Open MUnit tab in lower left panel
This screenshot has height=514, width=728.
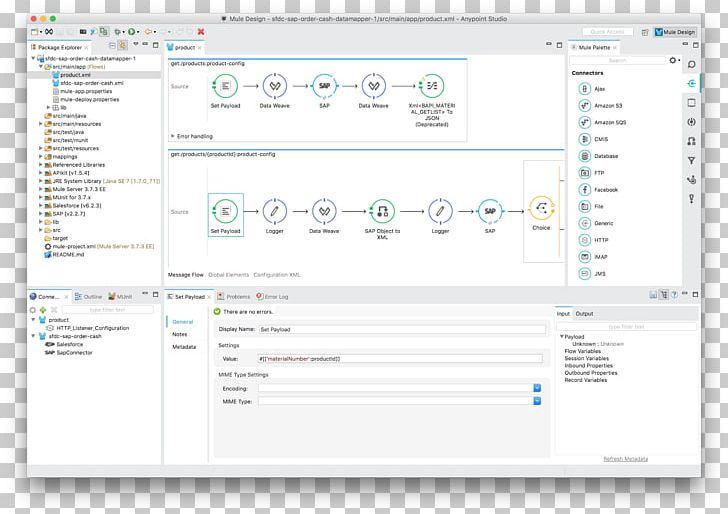pos(120,297)
